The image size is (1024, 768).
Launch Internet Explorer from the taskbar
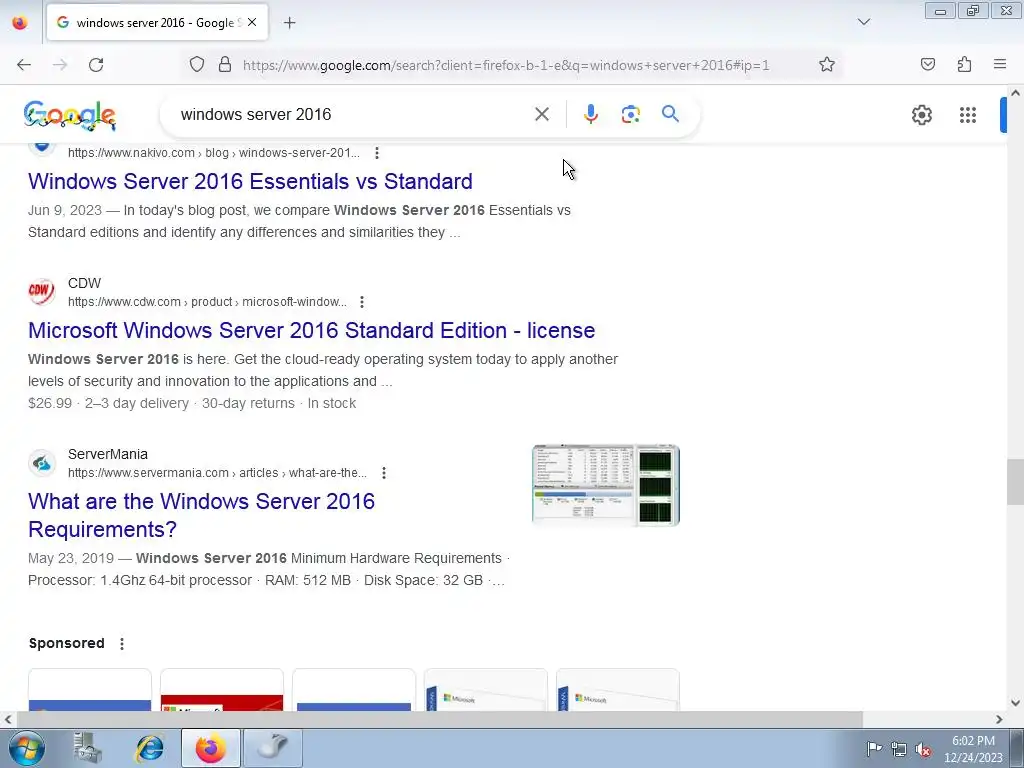pos(149,748)
